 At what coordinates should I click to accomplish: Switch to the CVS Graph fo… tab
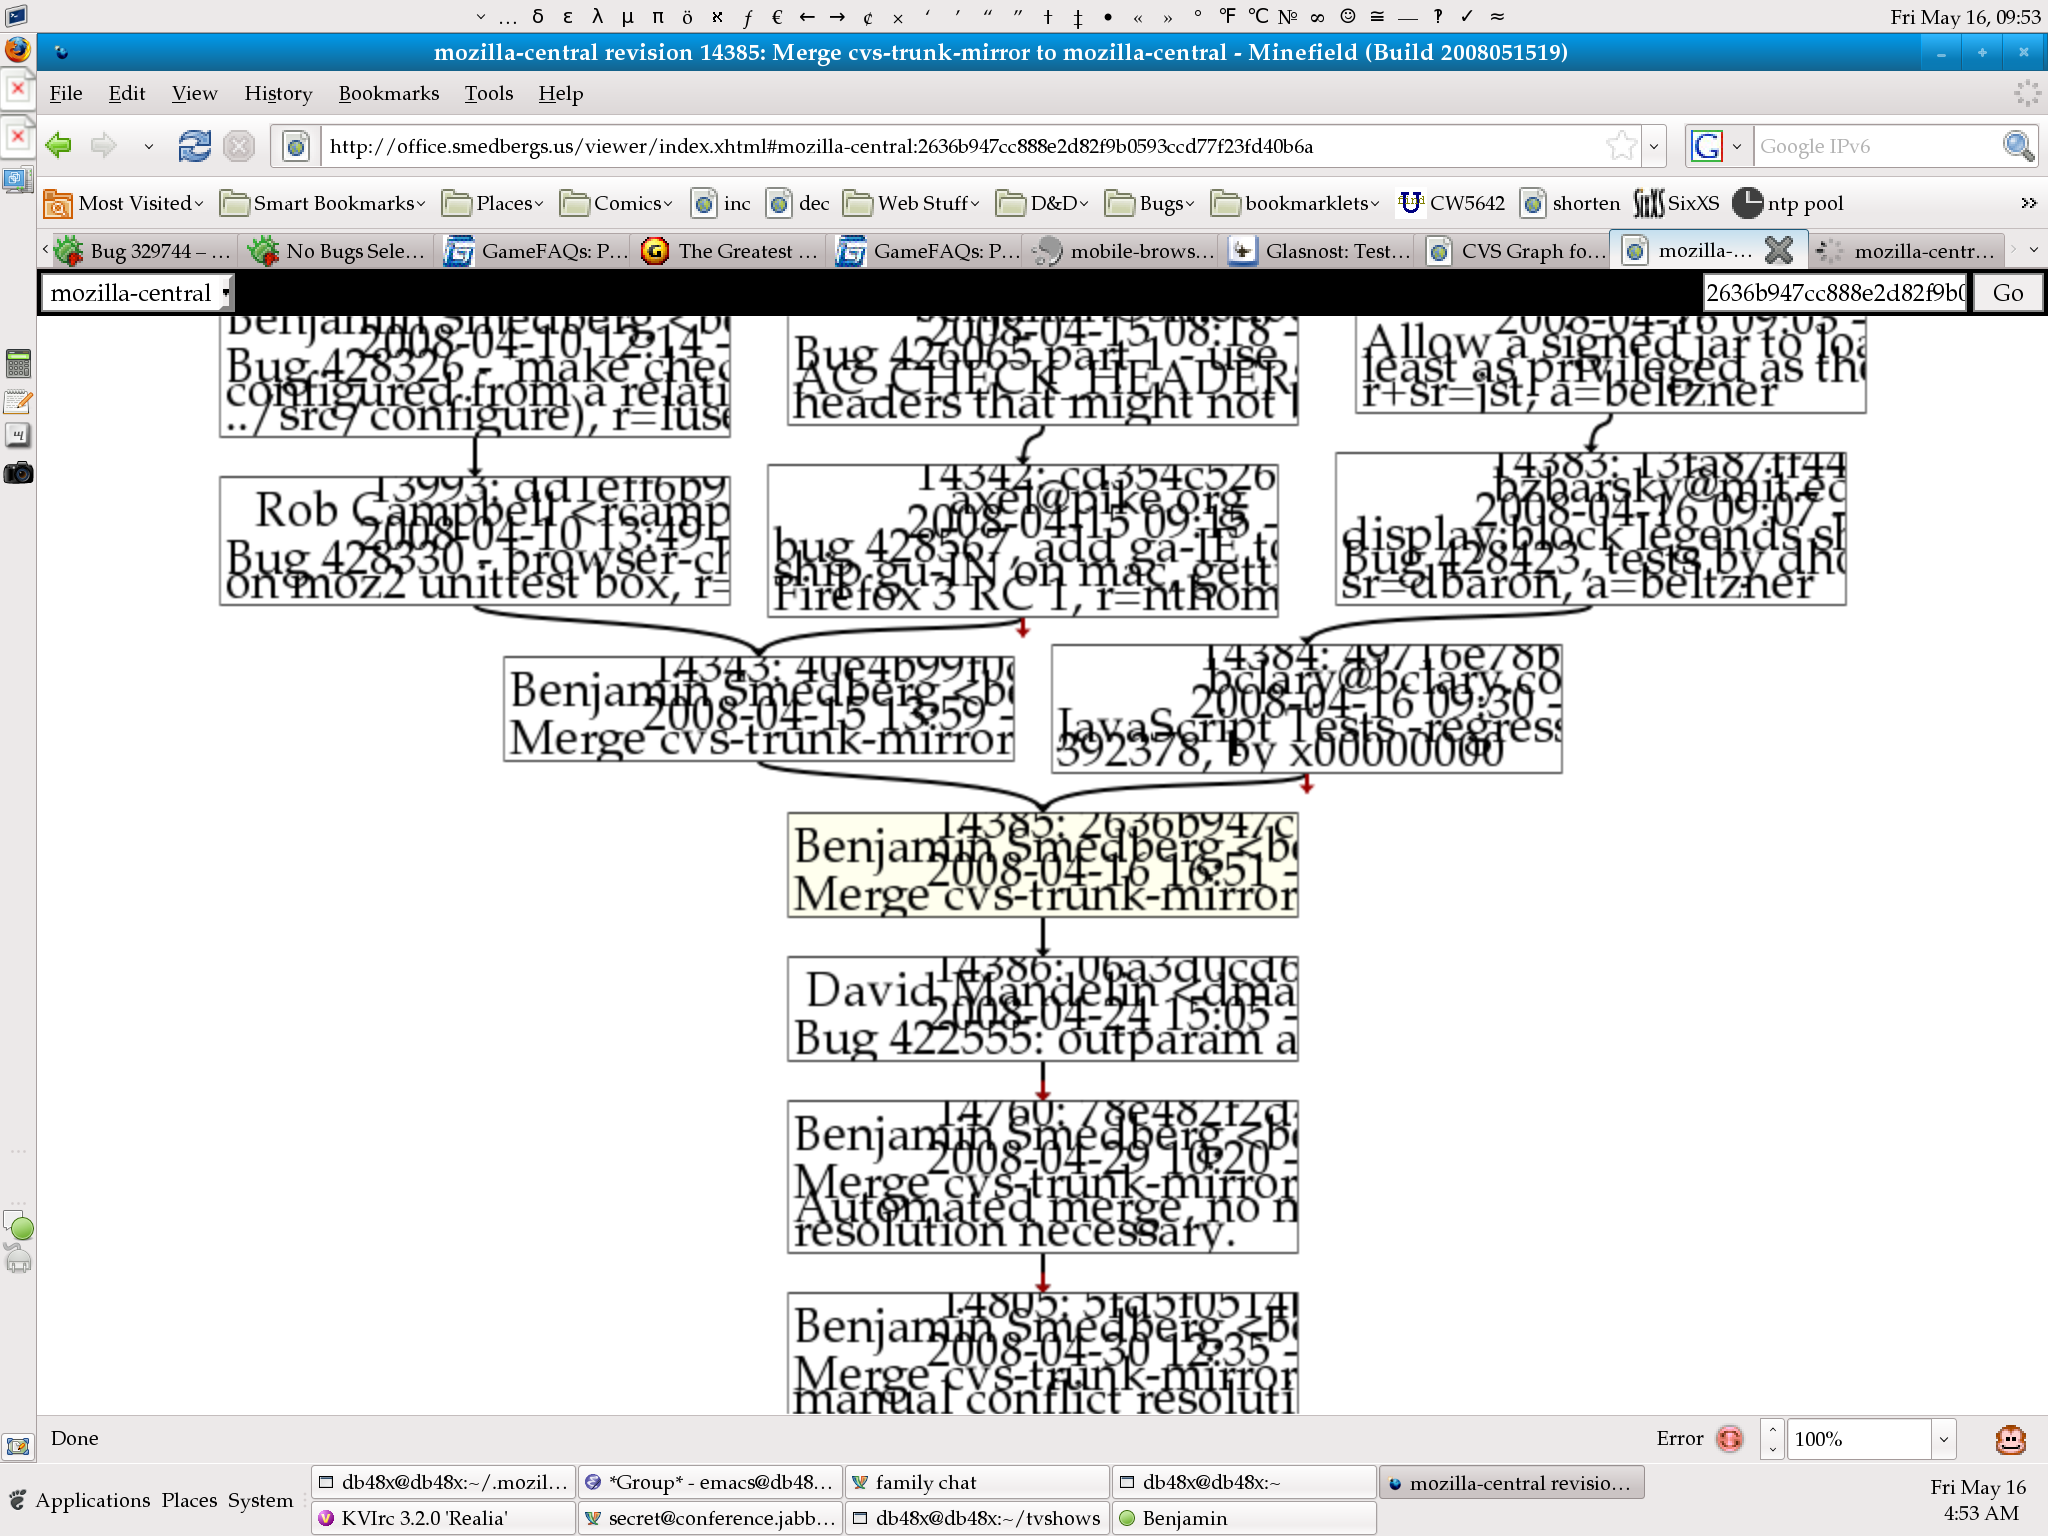click(1514, 251)
